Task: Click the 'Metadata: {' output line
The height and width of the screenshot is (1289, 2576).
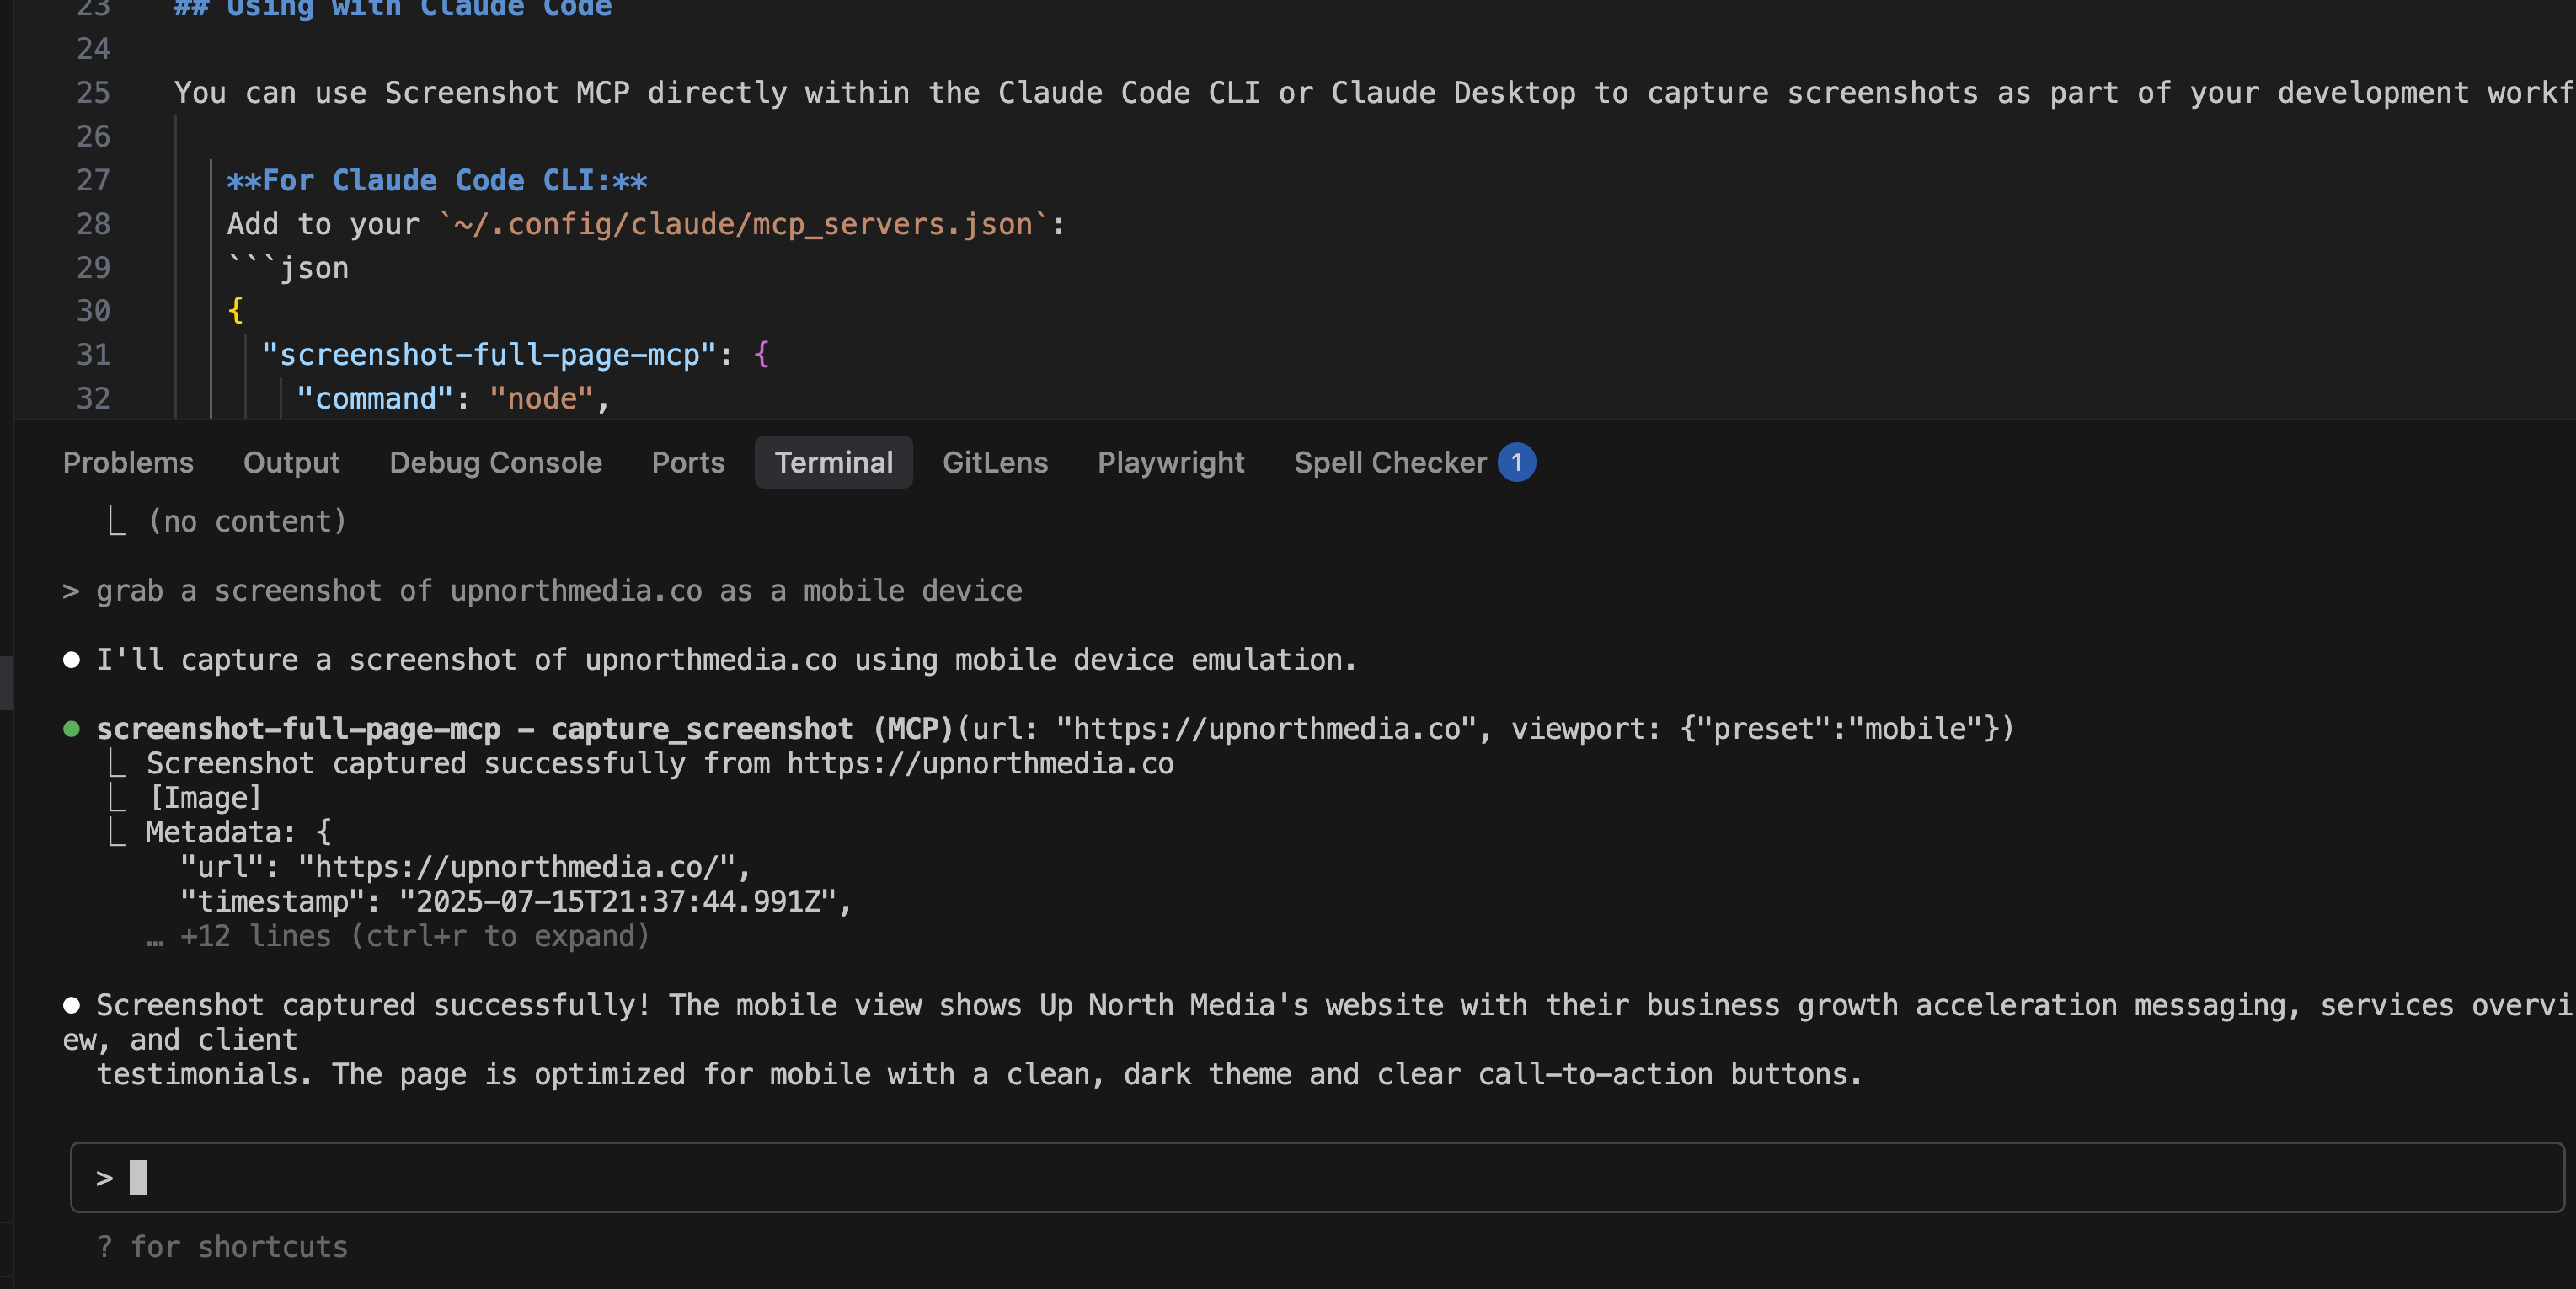Action: [238, 832]
